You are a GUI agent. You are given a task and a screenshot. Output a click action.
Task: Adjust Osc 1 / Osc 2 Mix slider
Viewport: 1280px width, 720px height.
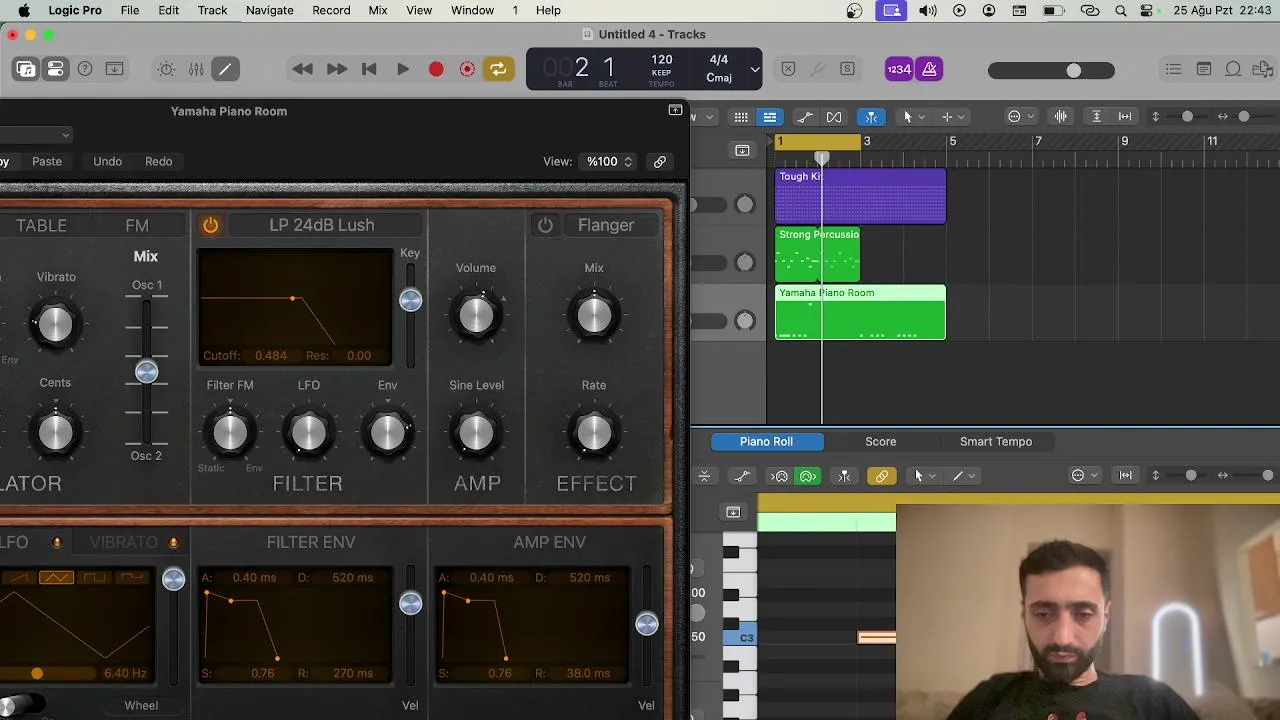point(147,372)
